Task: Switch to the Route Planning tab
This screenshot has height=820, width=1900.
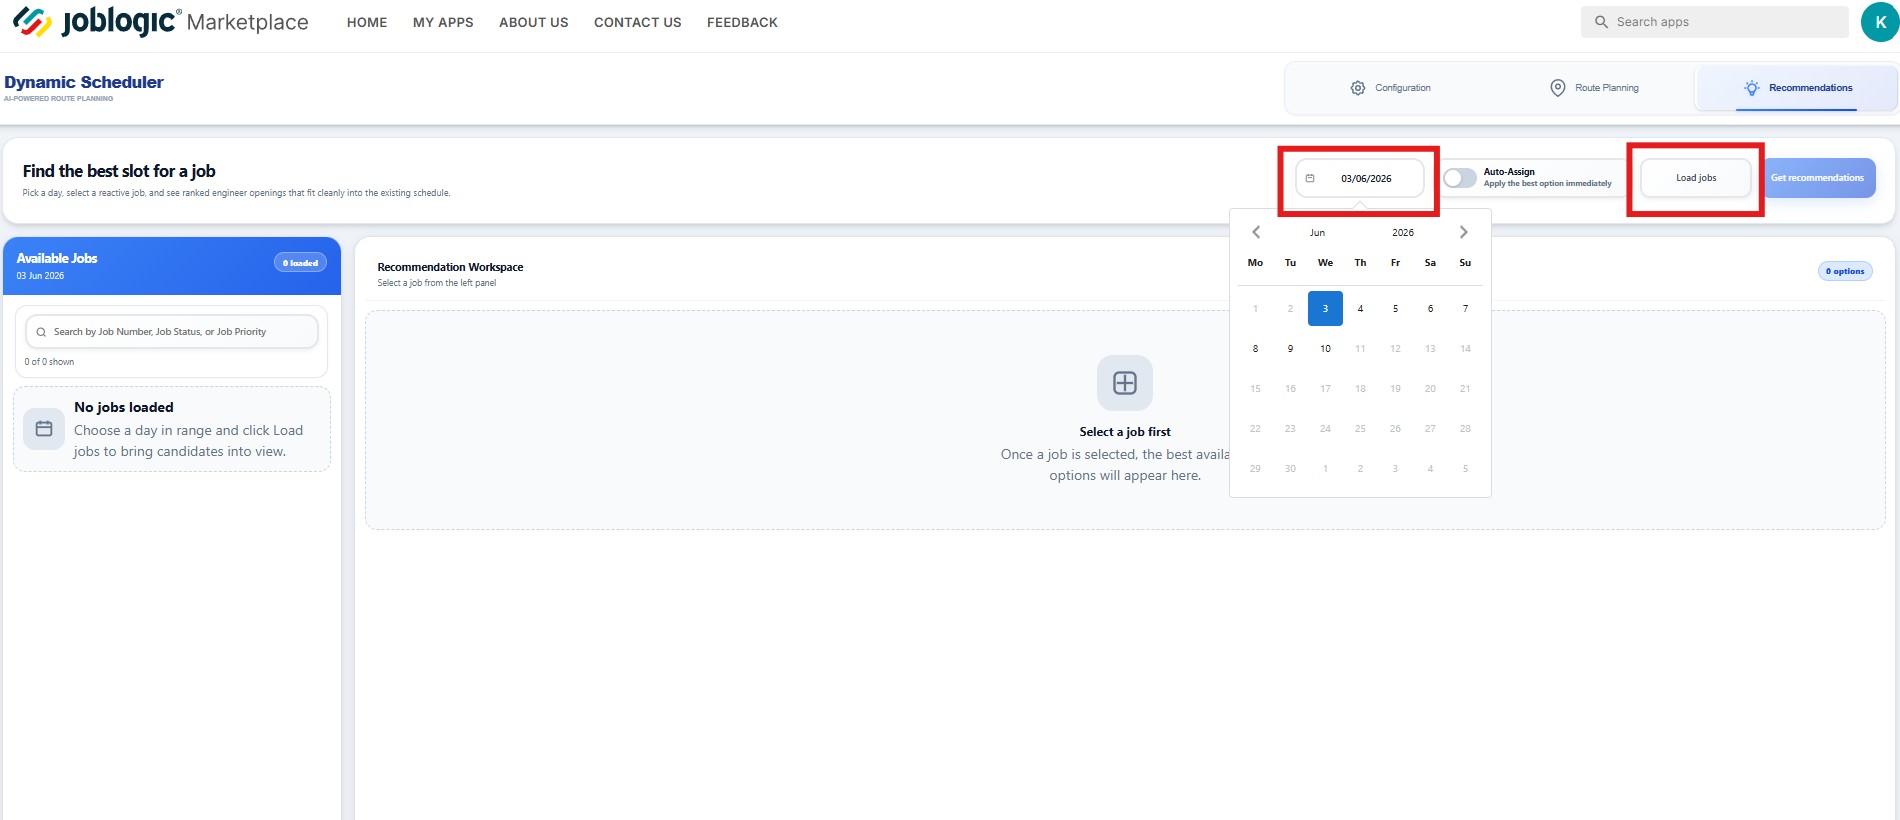Action: point(1594,88)
